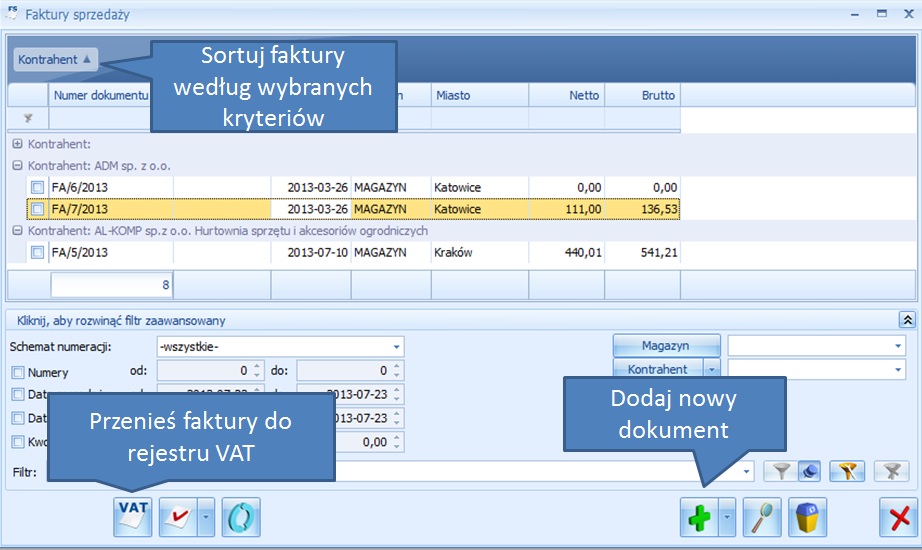This screenshot has width=922, height=550.
Task: Click the red checkmark confirm icon
Action: [x=178, y=517]
